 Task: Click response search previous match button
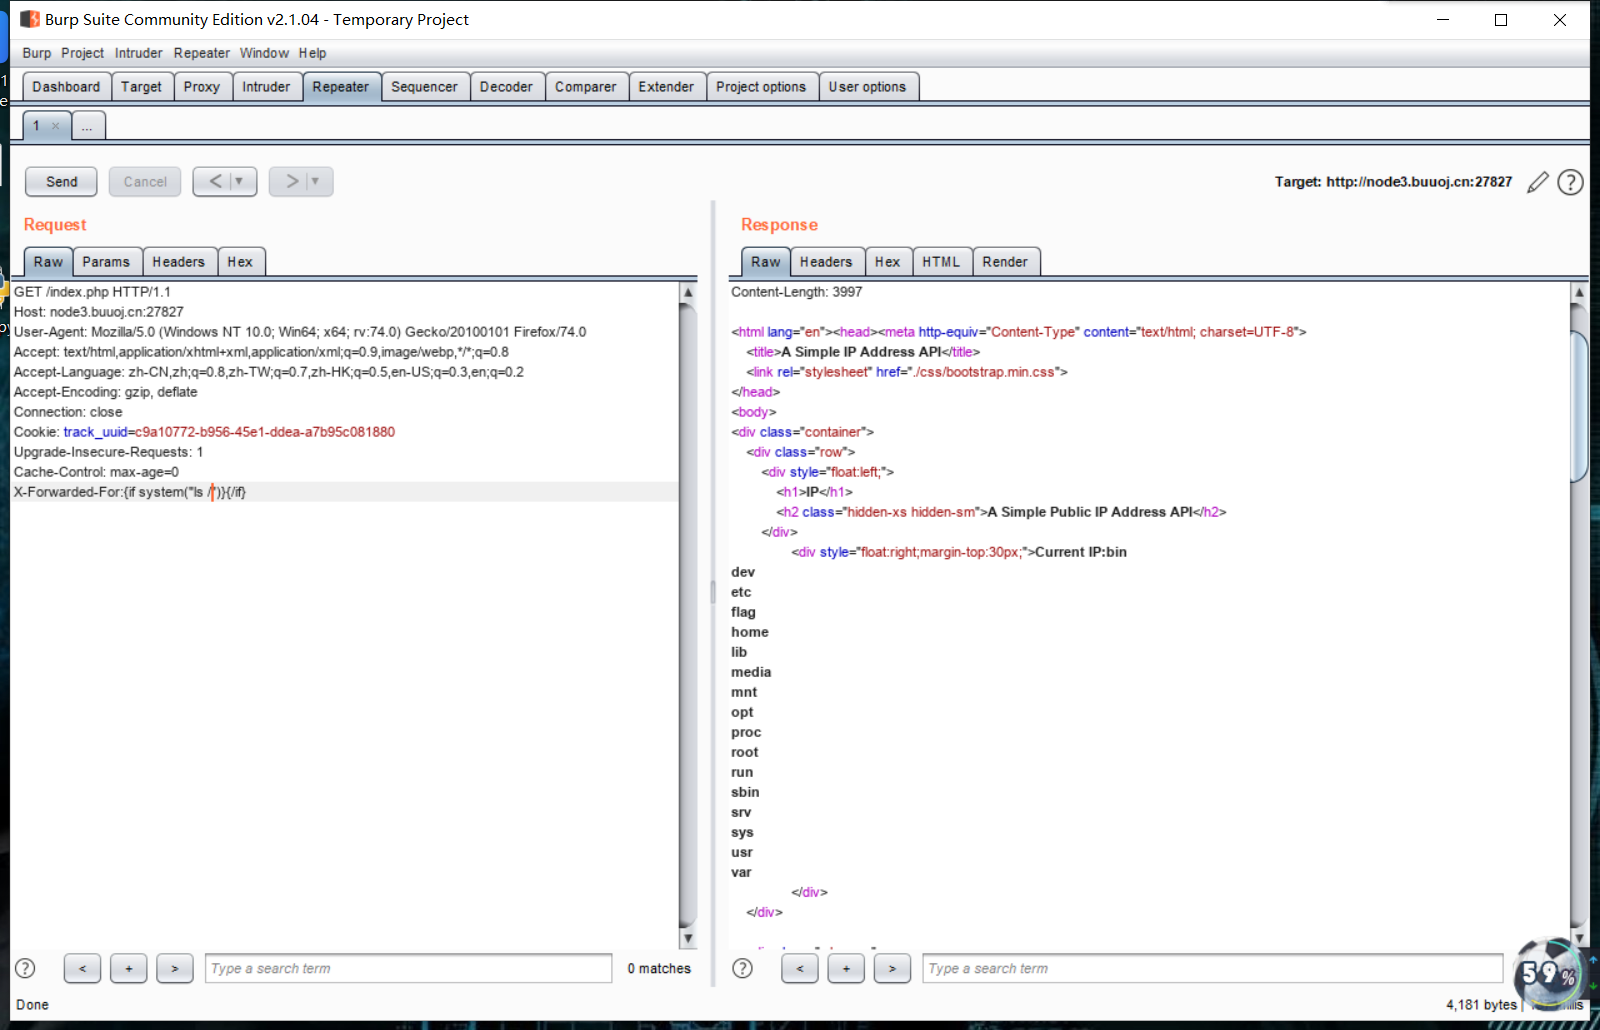799,968
